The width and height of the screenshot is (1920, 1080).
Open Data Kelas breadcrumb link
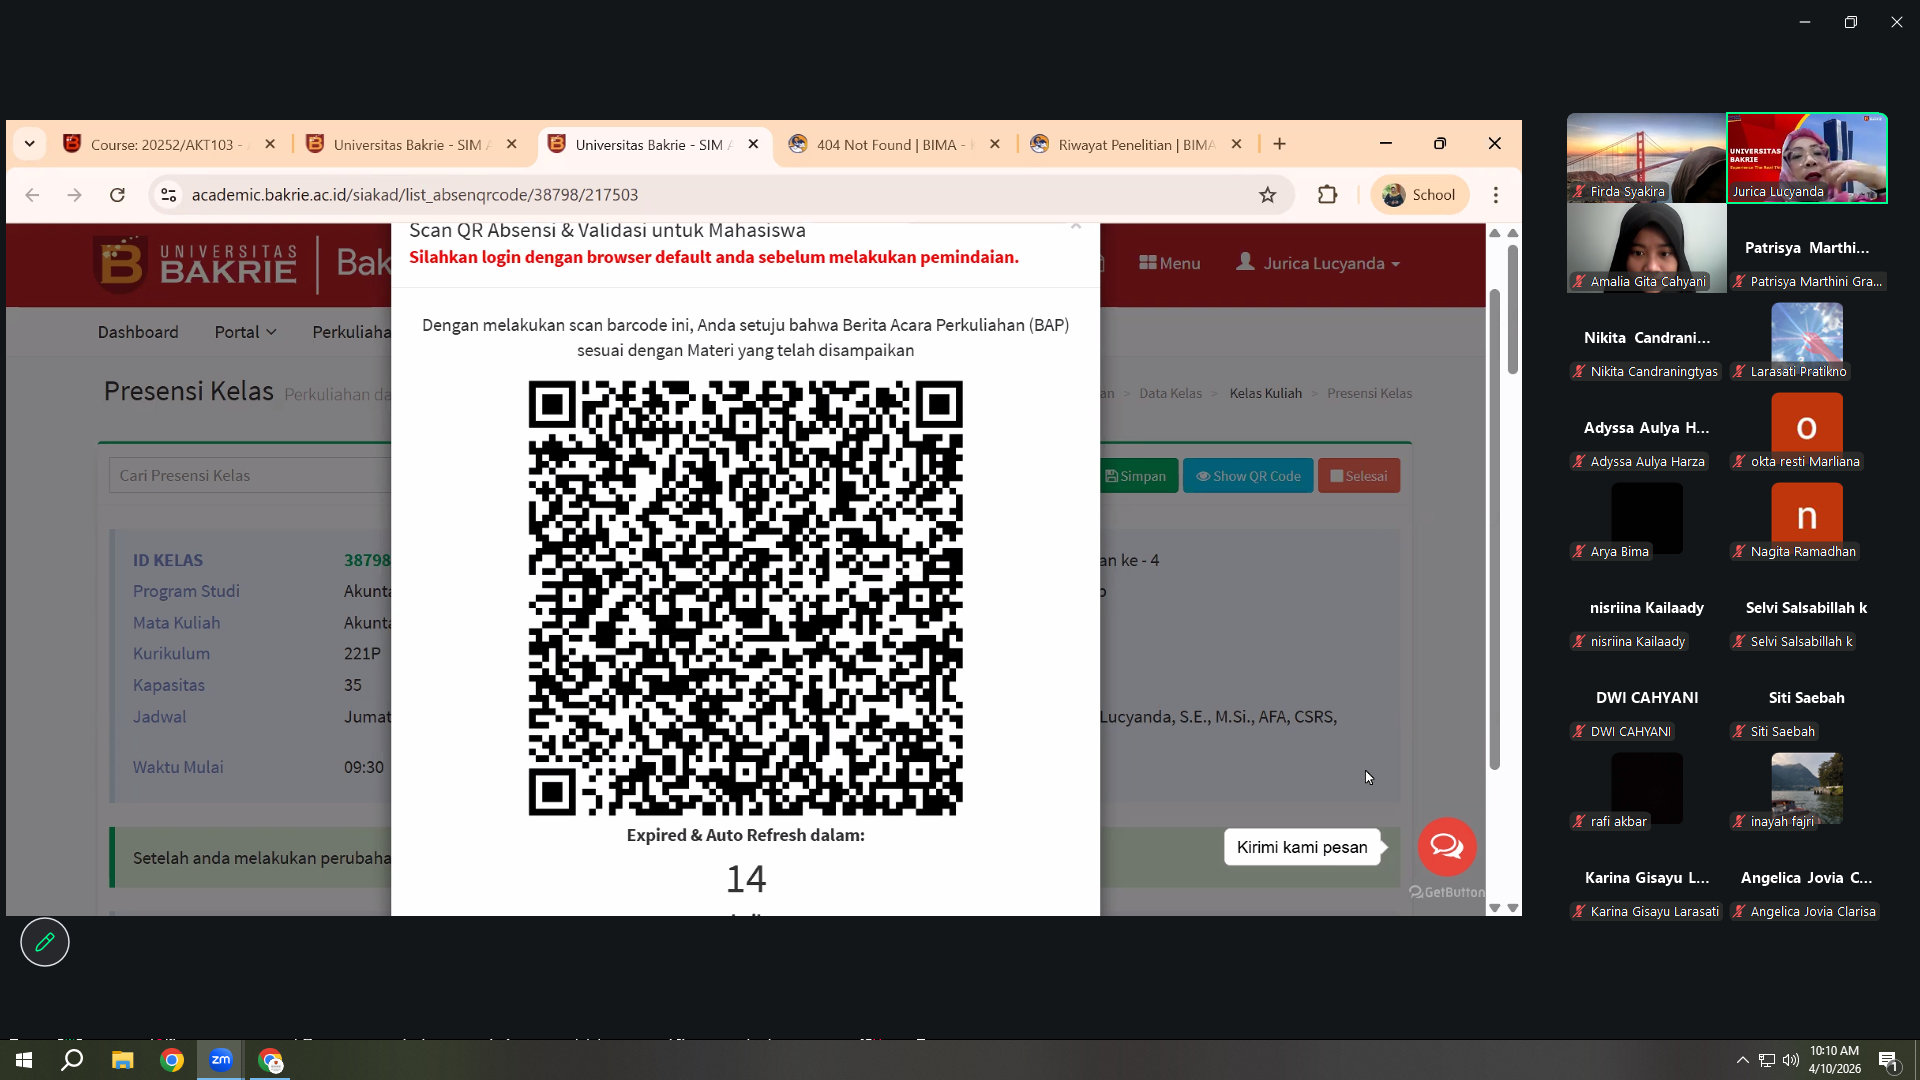coord(1170,393)
